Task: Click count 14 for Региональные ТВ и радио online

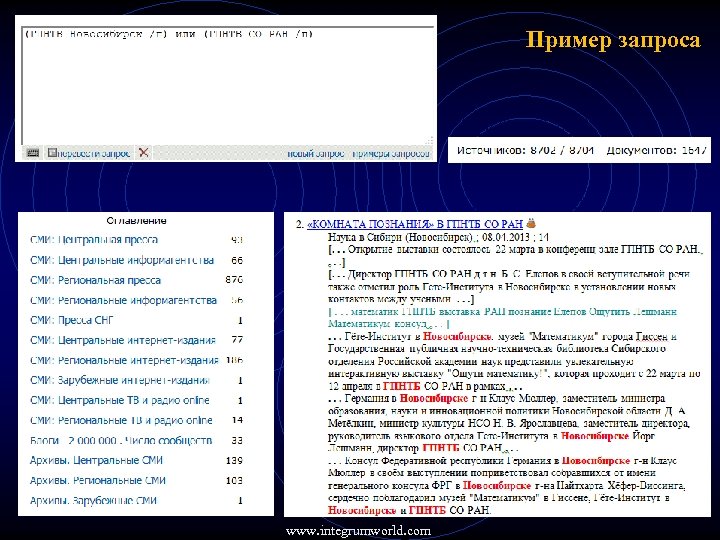Action: pos(237,420)
